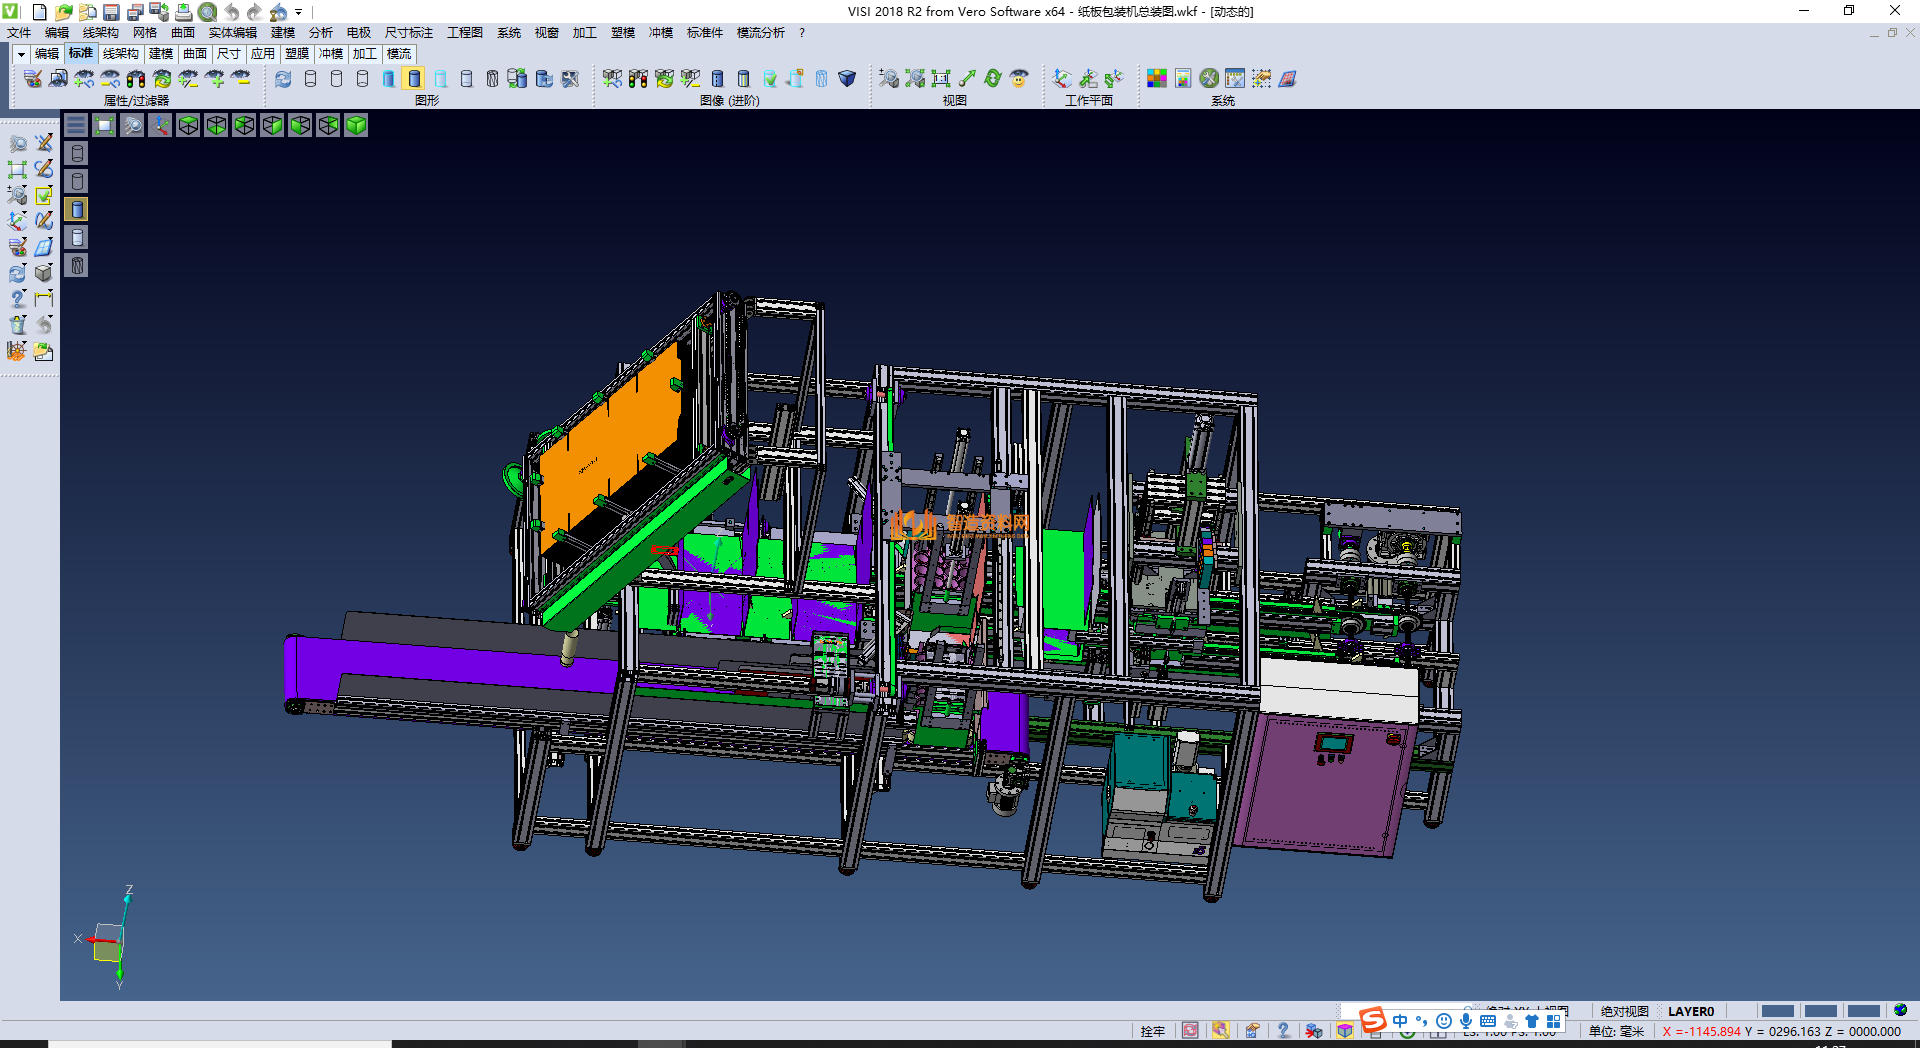Click the refresh graphics icon in 图形 group

click(x=284, y=78)
